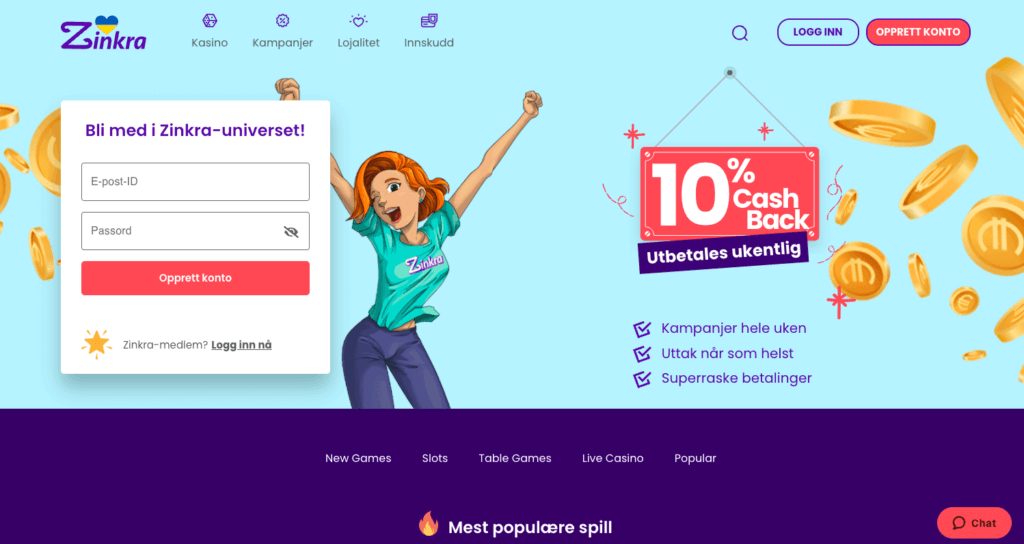Open the Kasino dice icon
This screenshot has height=544, width=1024.
click(x=210, y=21)
